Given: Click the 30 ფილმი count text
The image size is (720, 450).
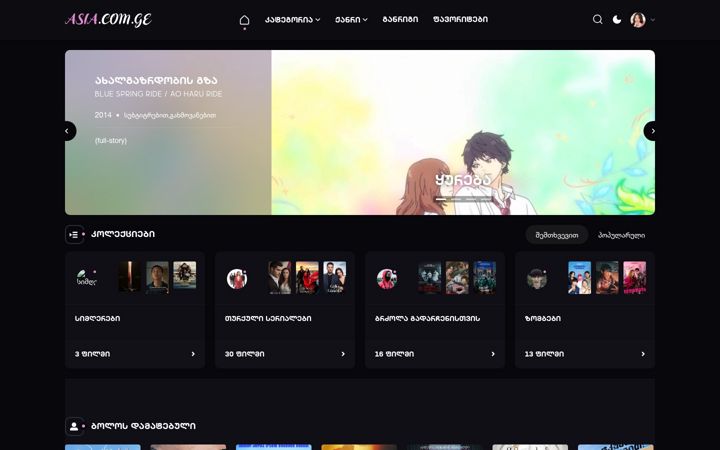Looking at the screenshot, I should [x=244, y=354].
